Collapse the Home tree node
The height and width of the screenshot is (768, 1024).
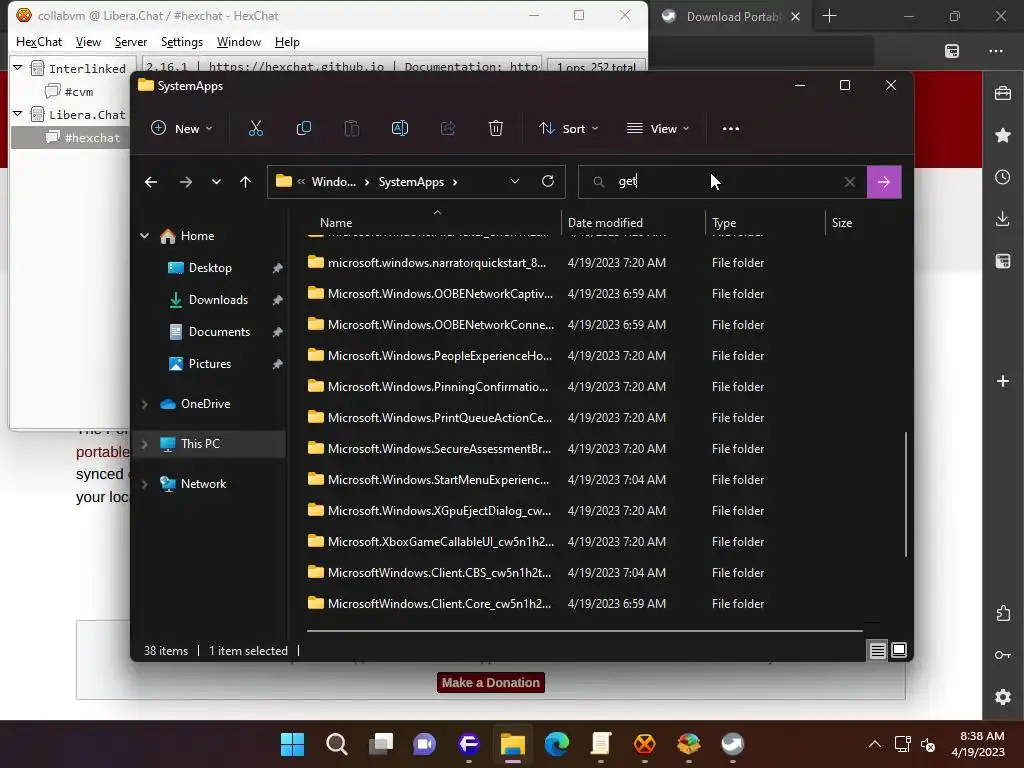point(144,236)
